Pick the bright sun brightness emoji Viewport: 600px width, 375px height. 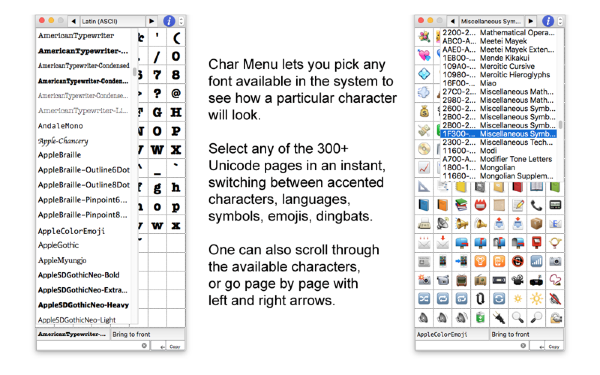[x=536, y=299]
